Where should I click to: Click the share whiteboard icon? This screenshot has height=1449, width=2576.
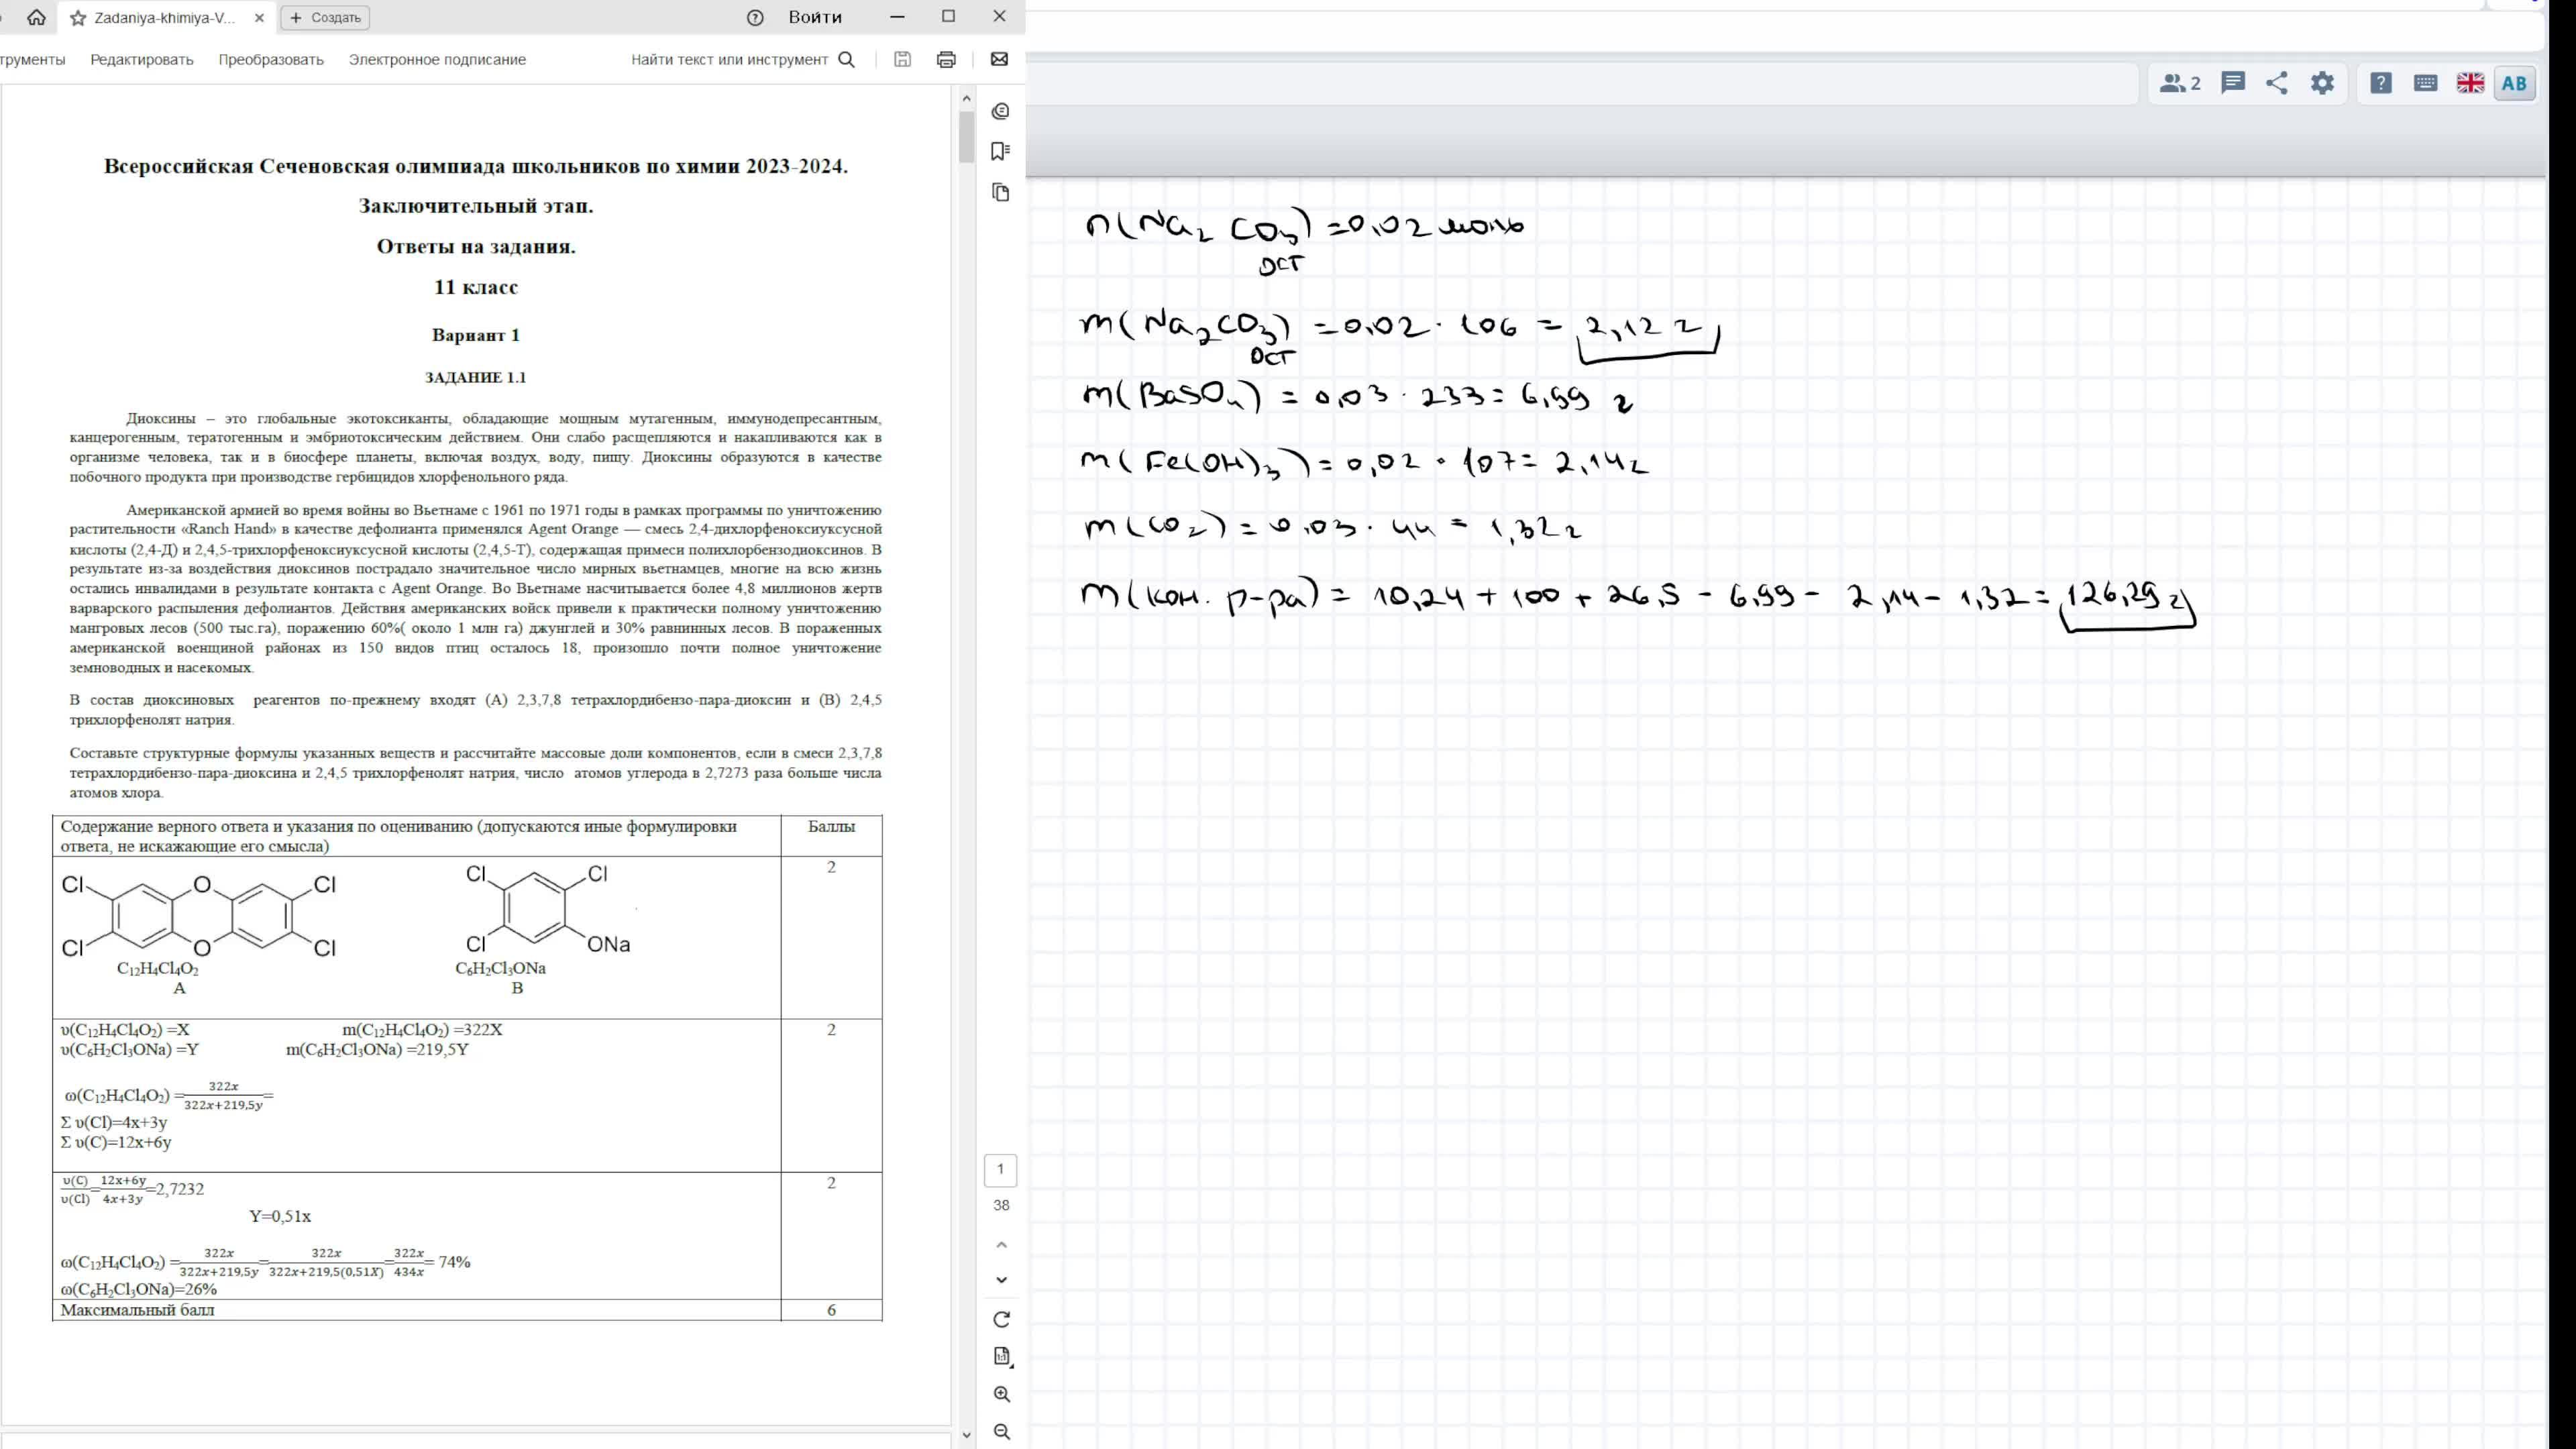(x=2277, y=83)
